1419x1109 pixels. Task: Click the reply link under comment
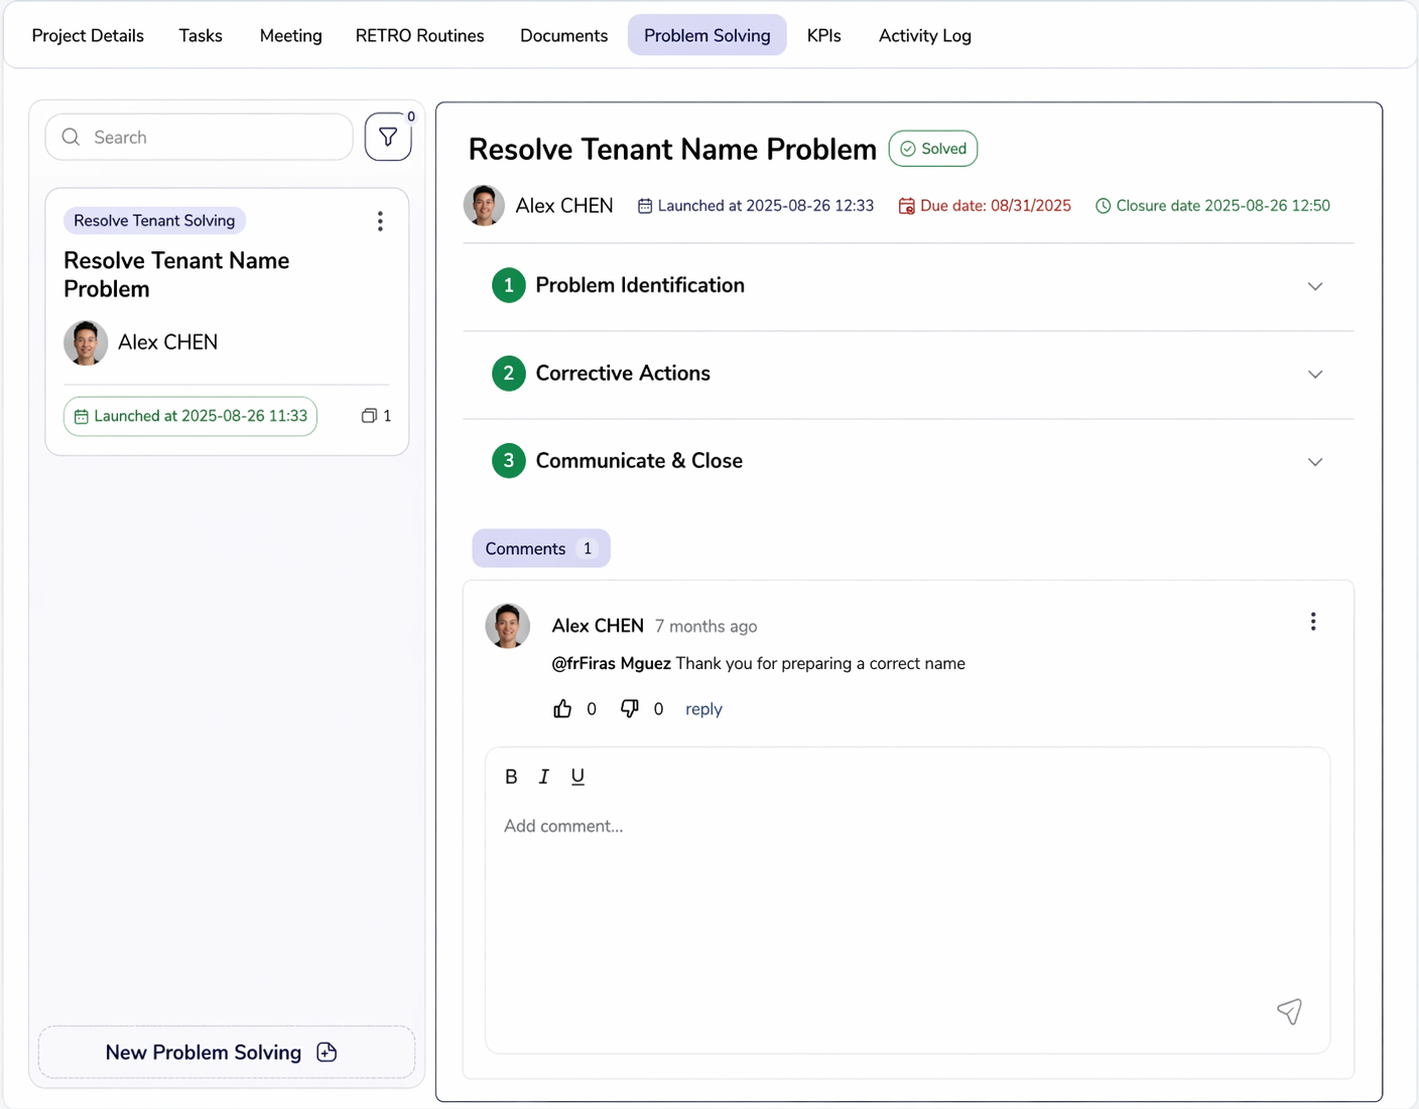[703, 709]
